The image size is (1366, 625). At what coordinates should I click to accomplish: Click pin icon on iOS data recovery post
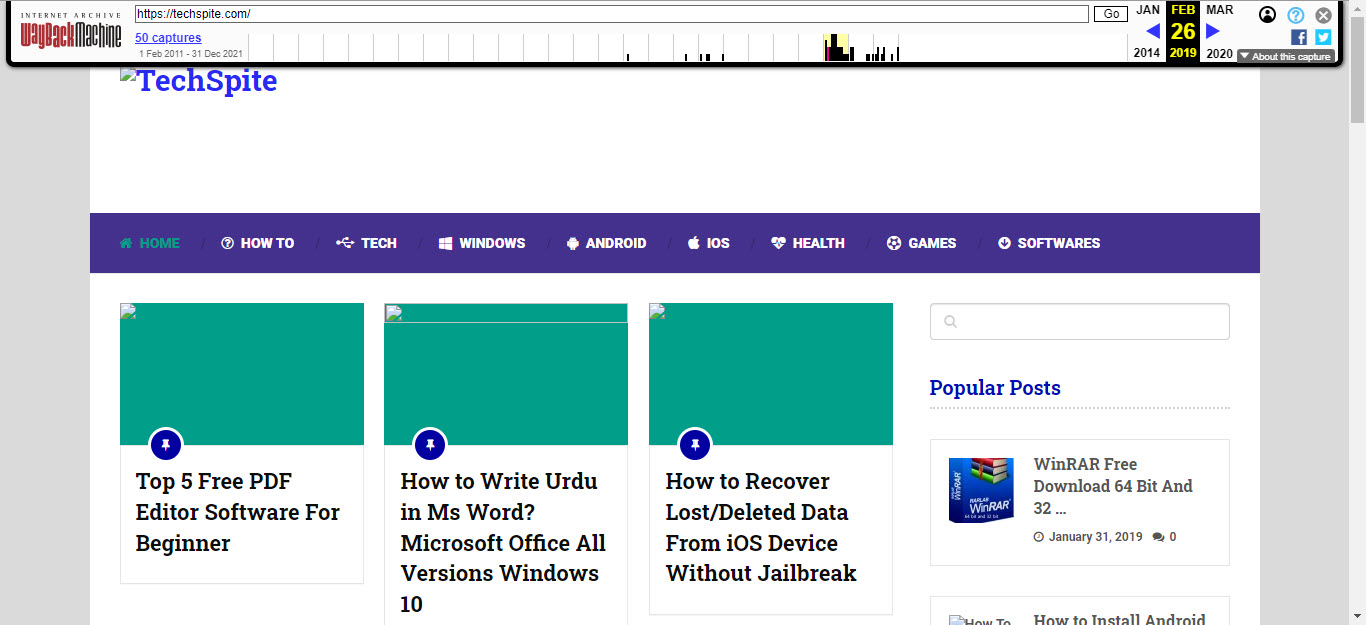[x=695, y=444]
